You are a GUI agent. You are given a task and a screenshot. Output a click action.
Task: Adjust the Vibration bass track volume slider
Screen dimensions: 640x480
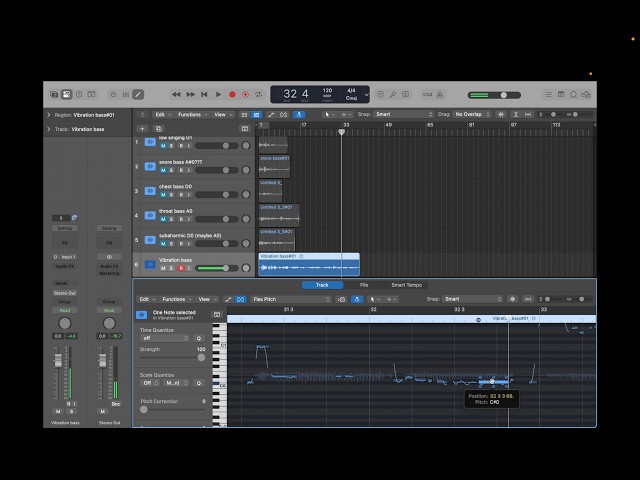[x=217, y=268]
